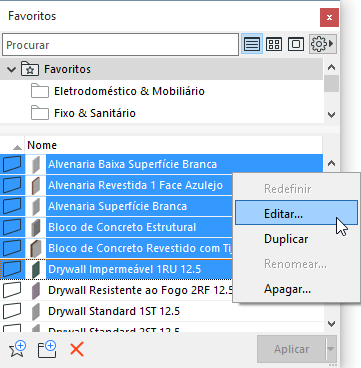The width and height of the screenshot is (361, 368).
Task: Click the new favorite star icon
Action: [17, 349]
